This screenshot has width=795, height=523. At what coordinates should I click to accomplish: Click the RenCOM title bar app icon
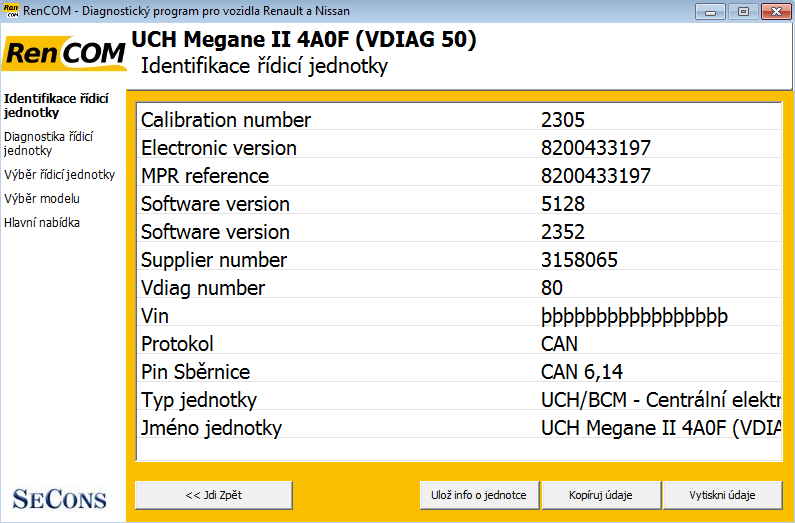(11, 11)
